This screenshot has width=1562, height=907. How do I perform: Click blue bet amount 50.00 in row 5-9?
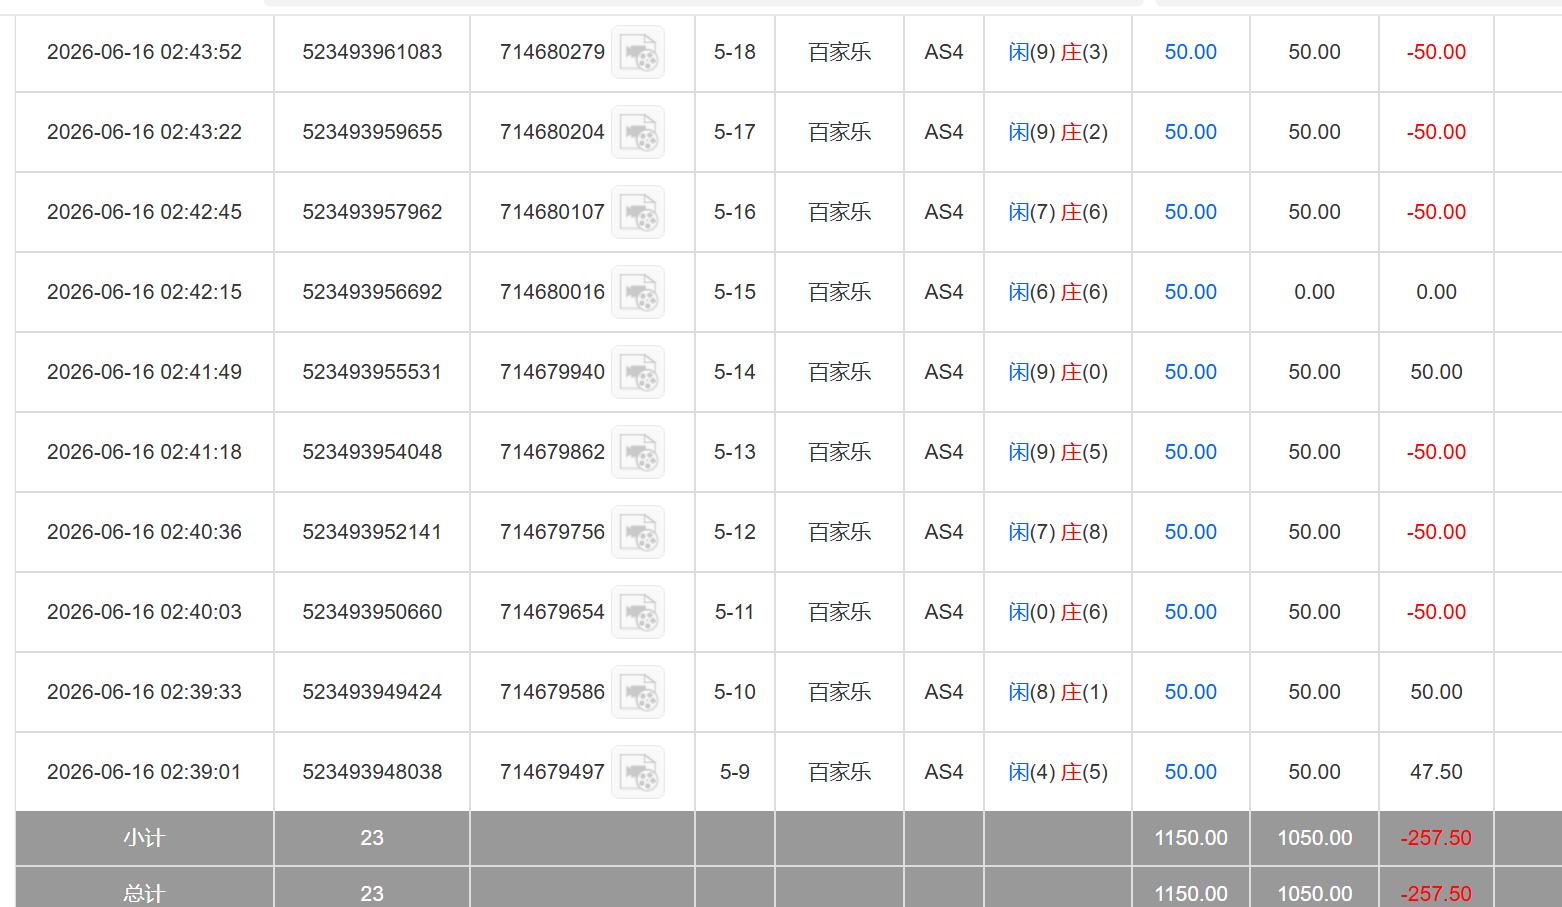1190,772
